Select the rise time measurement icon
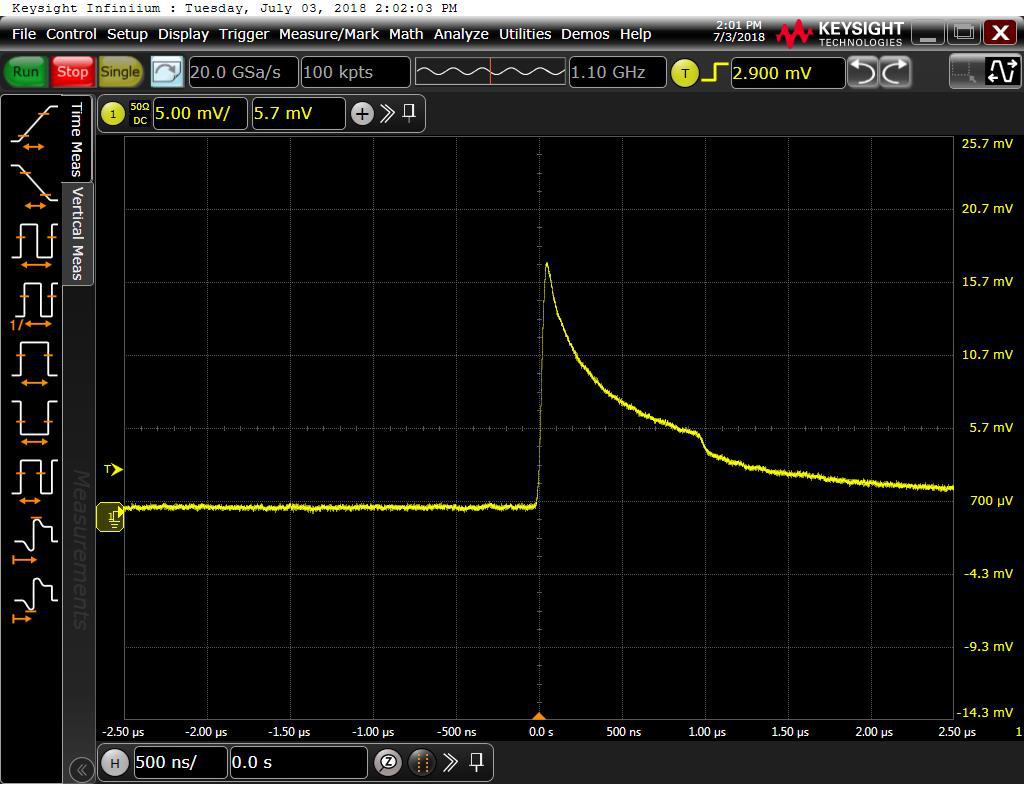1034x794 pixels. point(34,126)
